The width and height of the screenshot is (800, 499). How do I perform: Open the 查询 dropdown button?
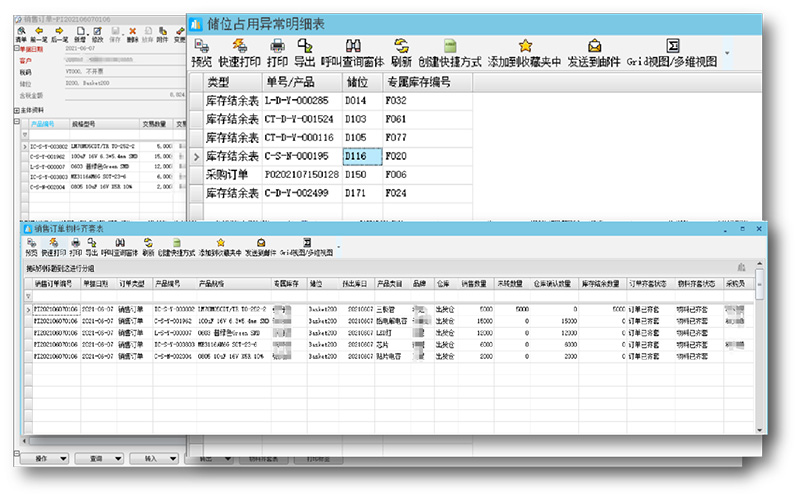click(97, 459)
